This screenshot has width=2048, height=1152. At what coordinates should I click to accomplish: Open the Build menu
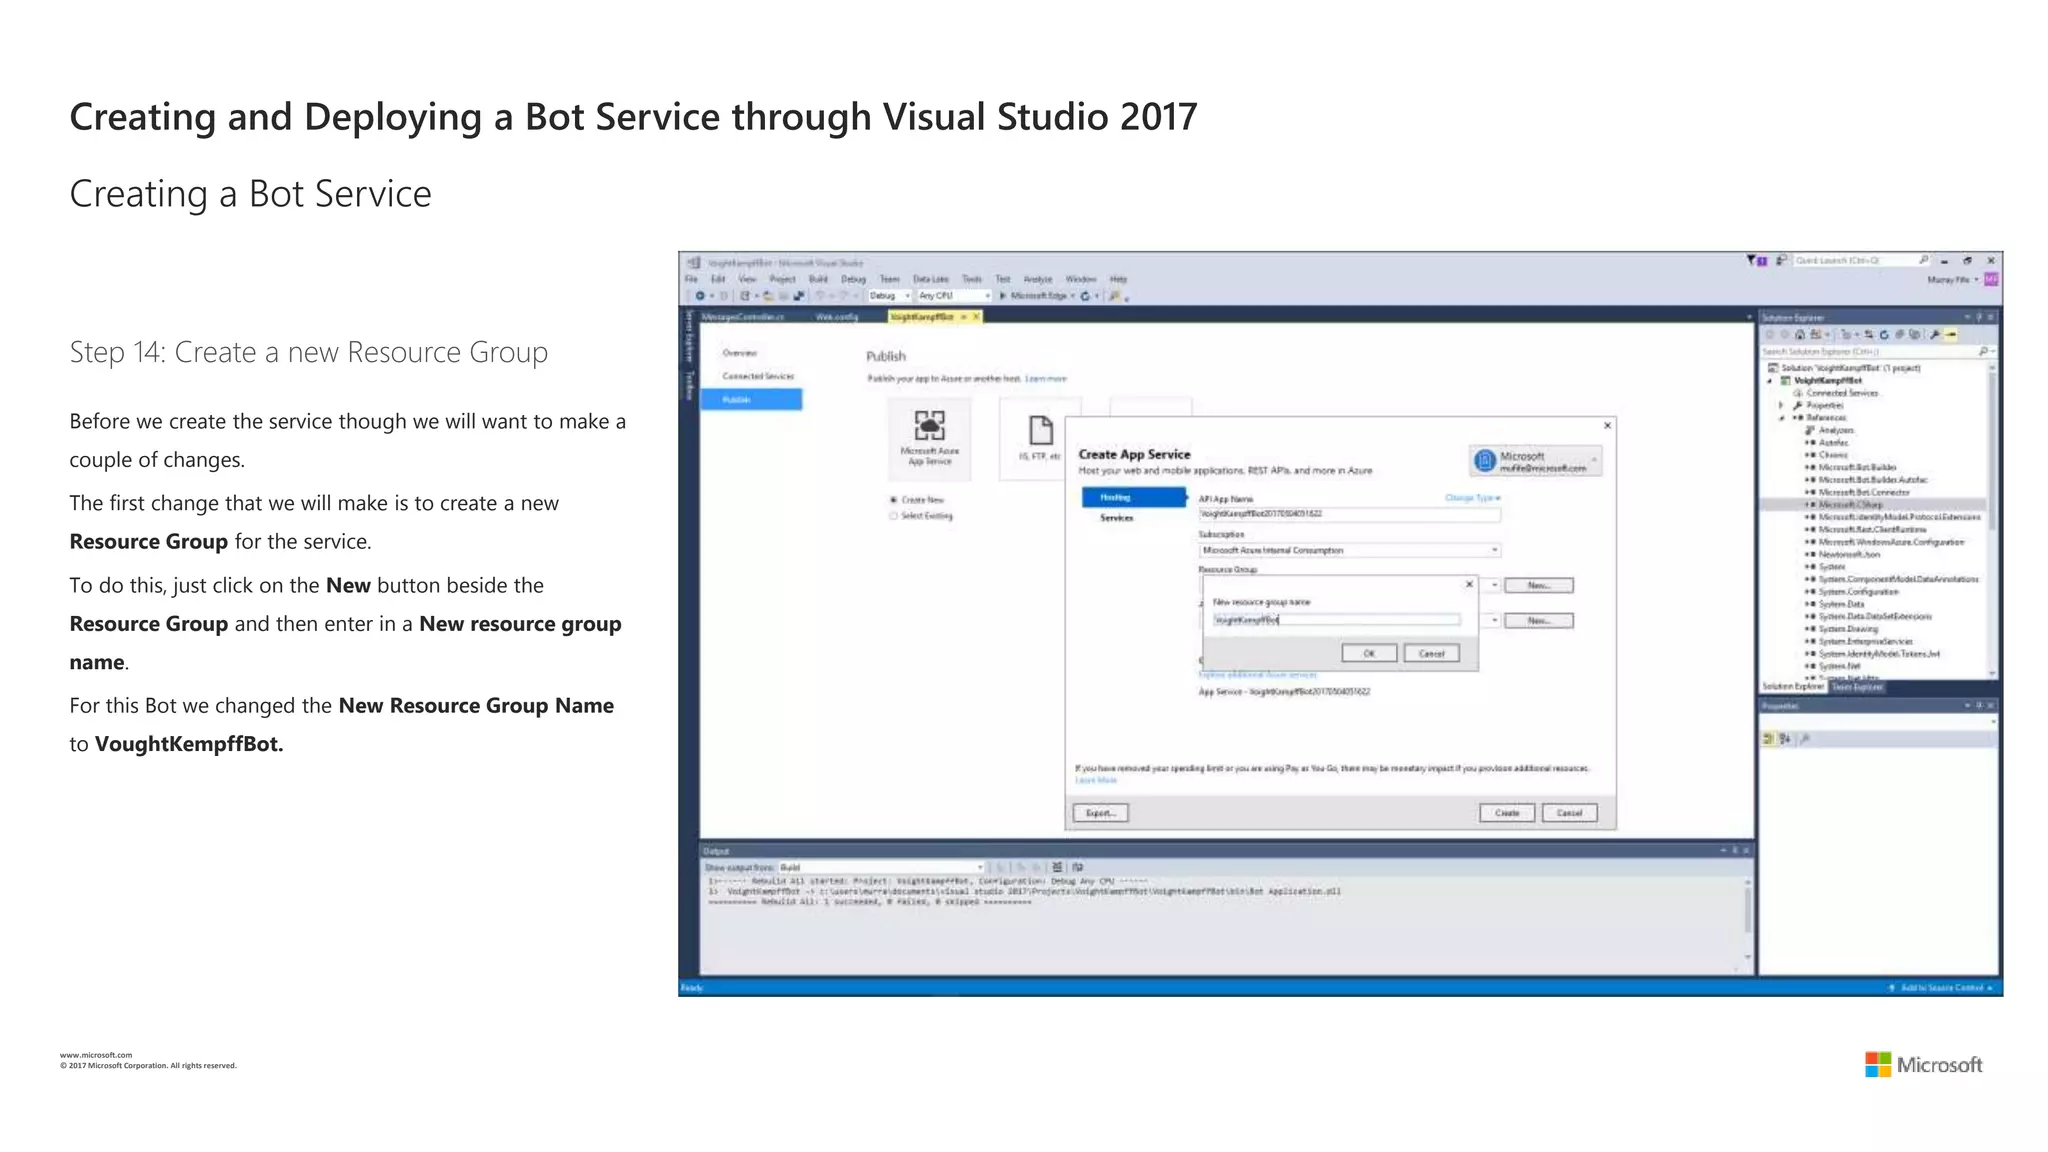(x=818, y=279)
